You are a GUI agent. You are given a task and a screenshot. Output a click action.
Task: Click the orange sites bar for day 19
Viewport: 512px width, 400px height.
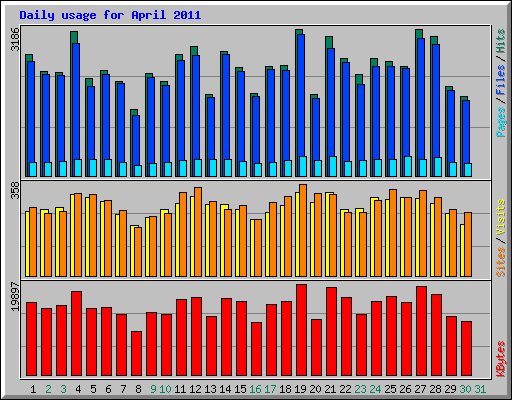pos(303,230)
